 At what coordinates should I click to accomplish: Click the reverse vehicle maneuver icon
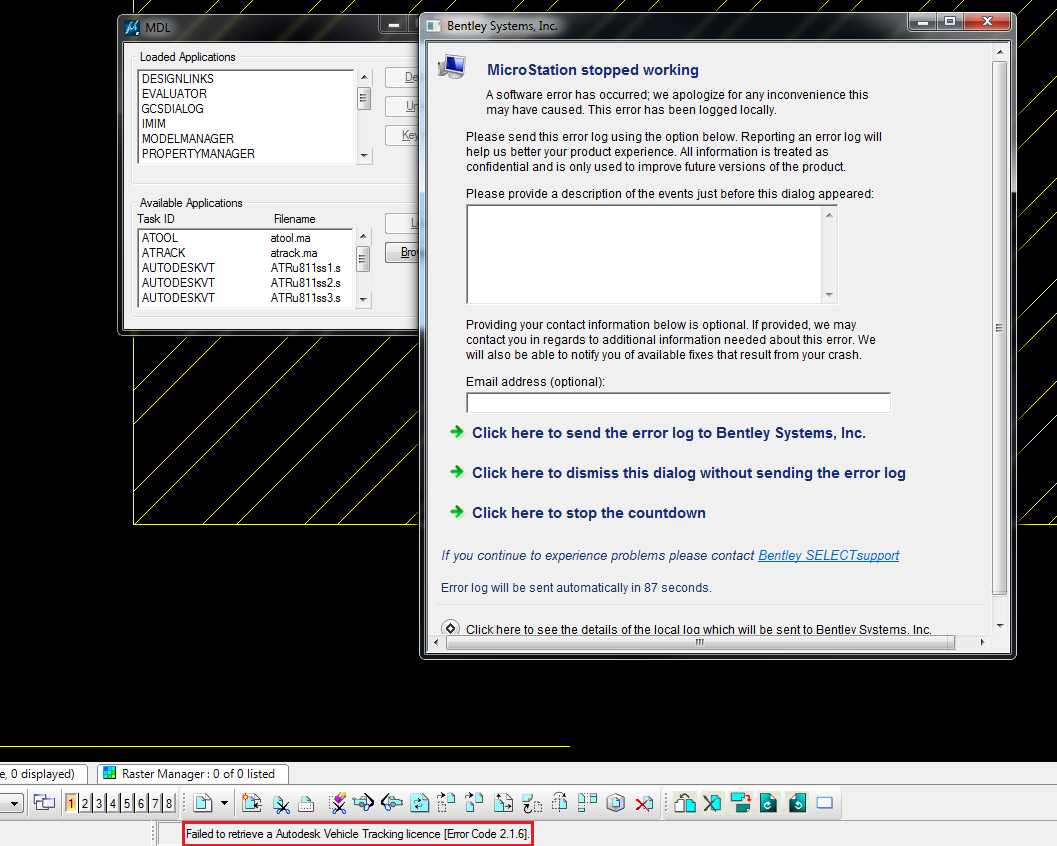390,803
